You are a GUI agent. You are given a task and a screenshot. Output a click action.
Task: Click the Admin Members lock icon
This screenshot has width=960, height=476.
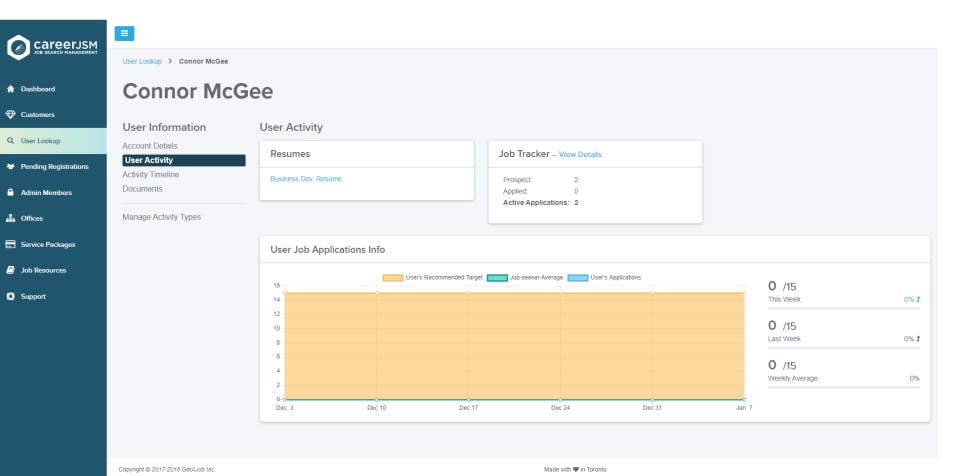pos(10,193)
